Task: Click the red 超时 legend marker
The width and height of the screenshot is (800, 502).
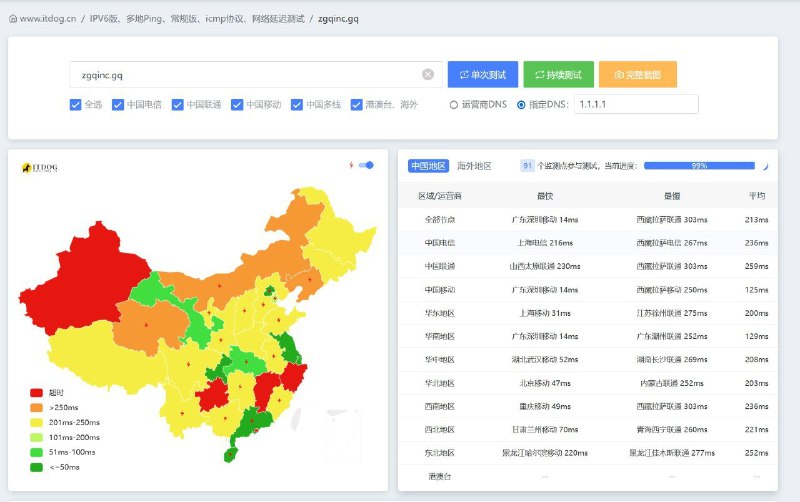Action: pos(37,393)
